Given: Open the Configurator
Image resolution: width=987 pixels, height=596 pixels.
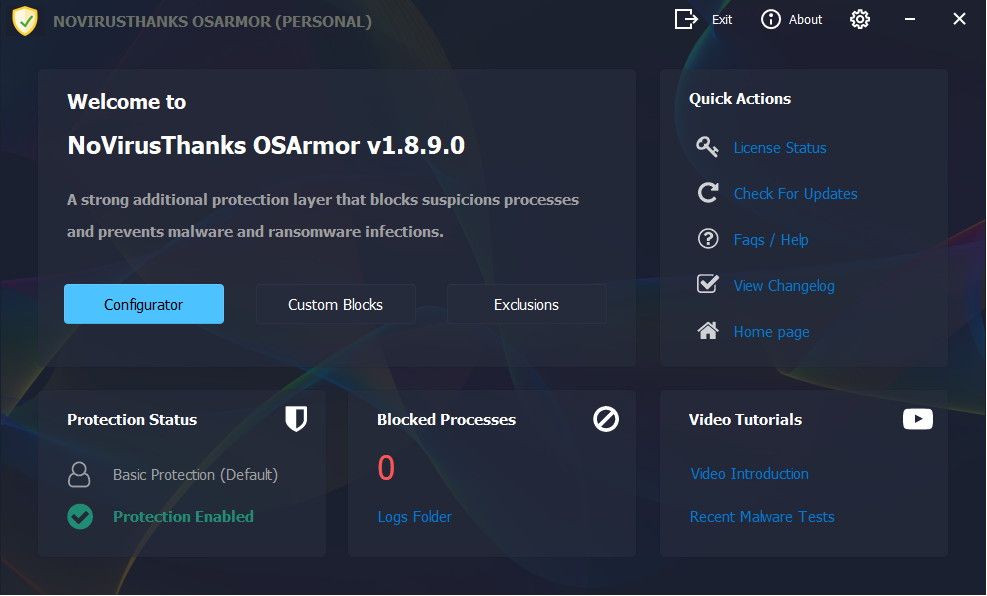Looking at the screenshot, I should point(144,304).
